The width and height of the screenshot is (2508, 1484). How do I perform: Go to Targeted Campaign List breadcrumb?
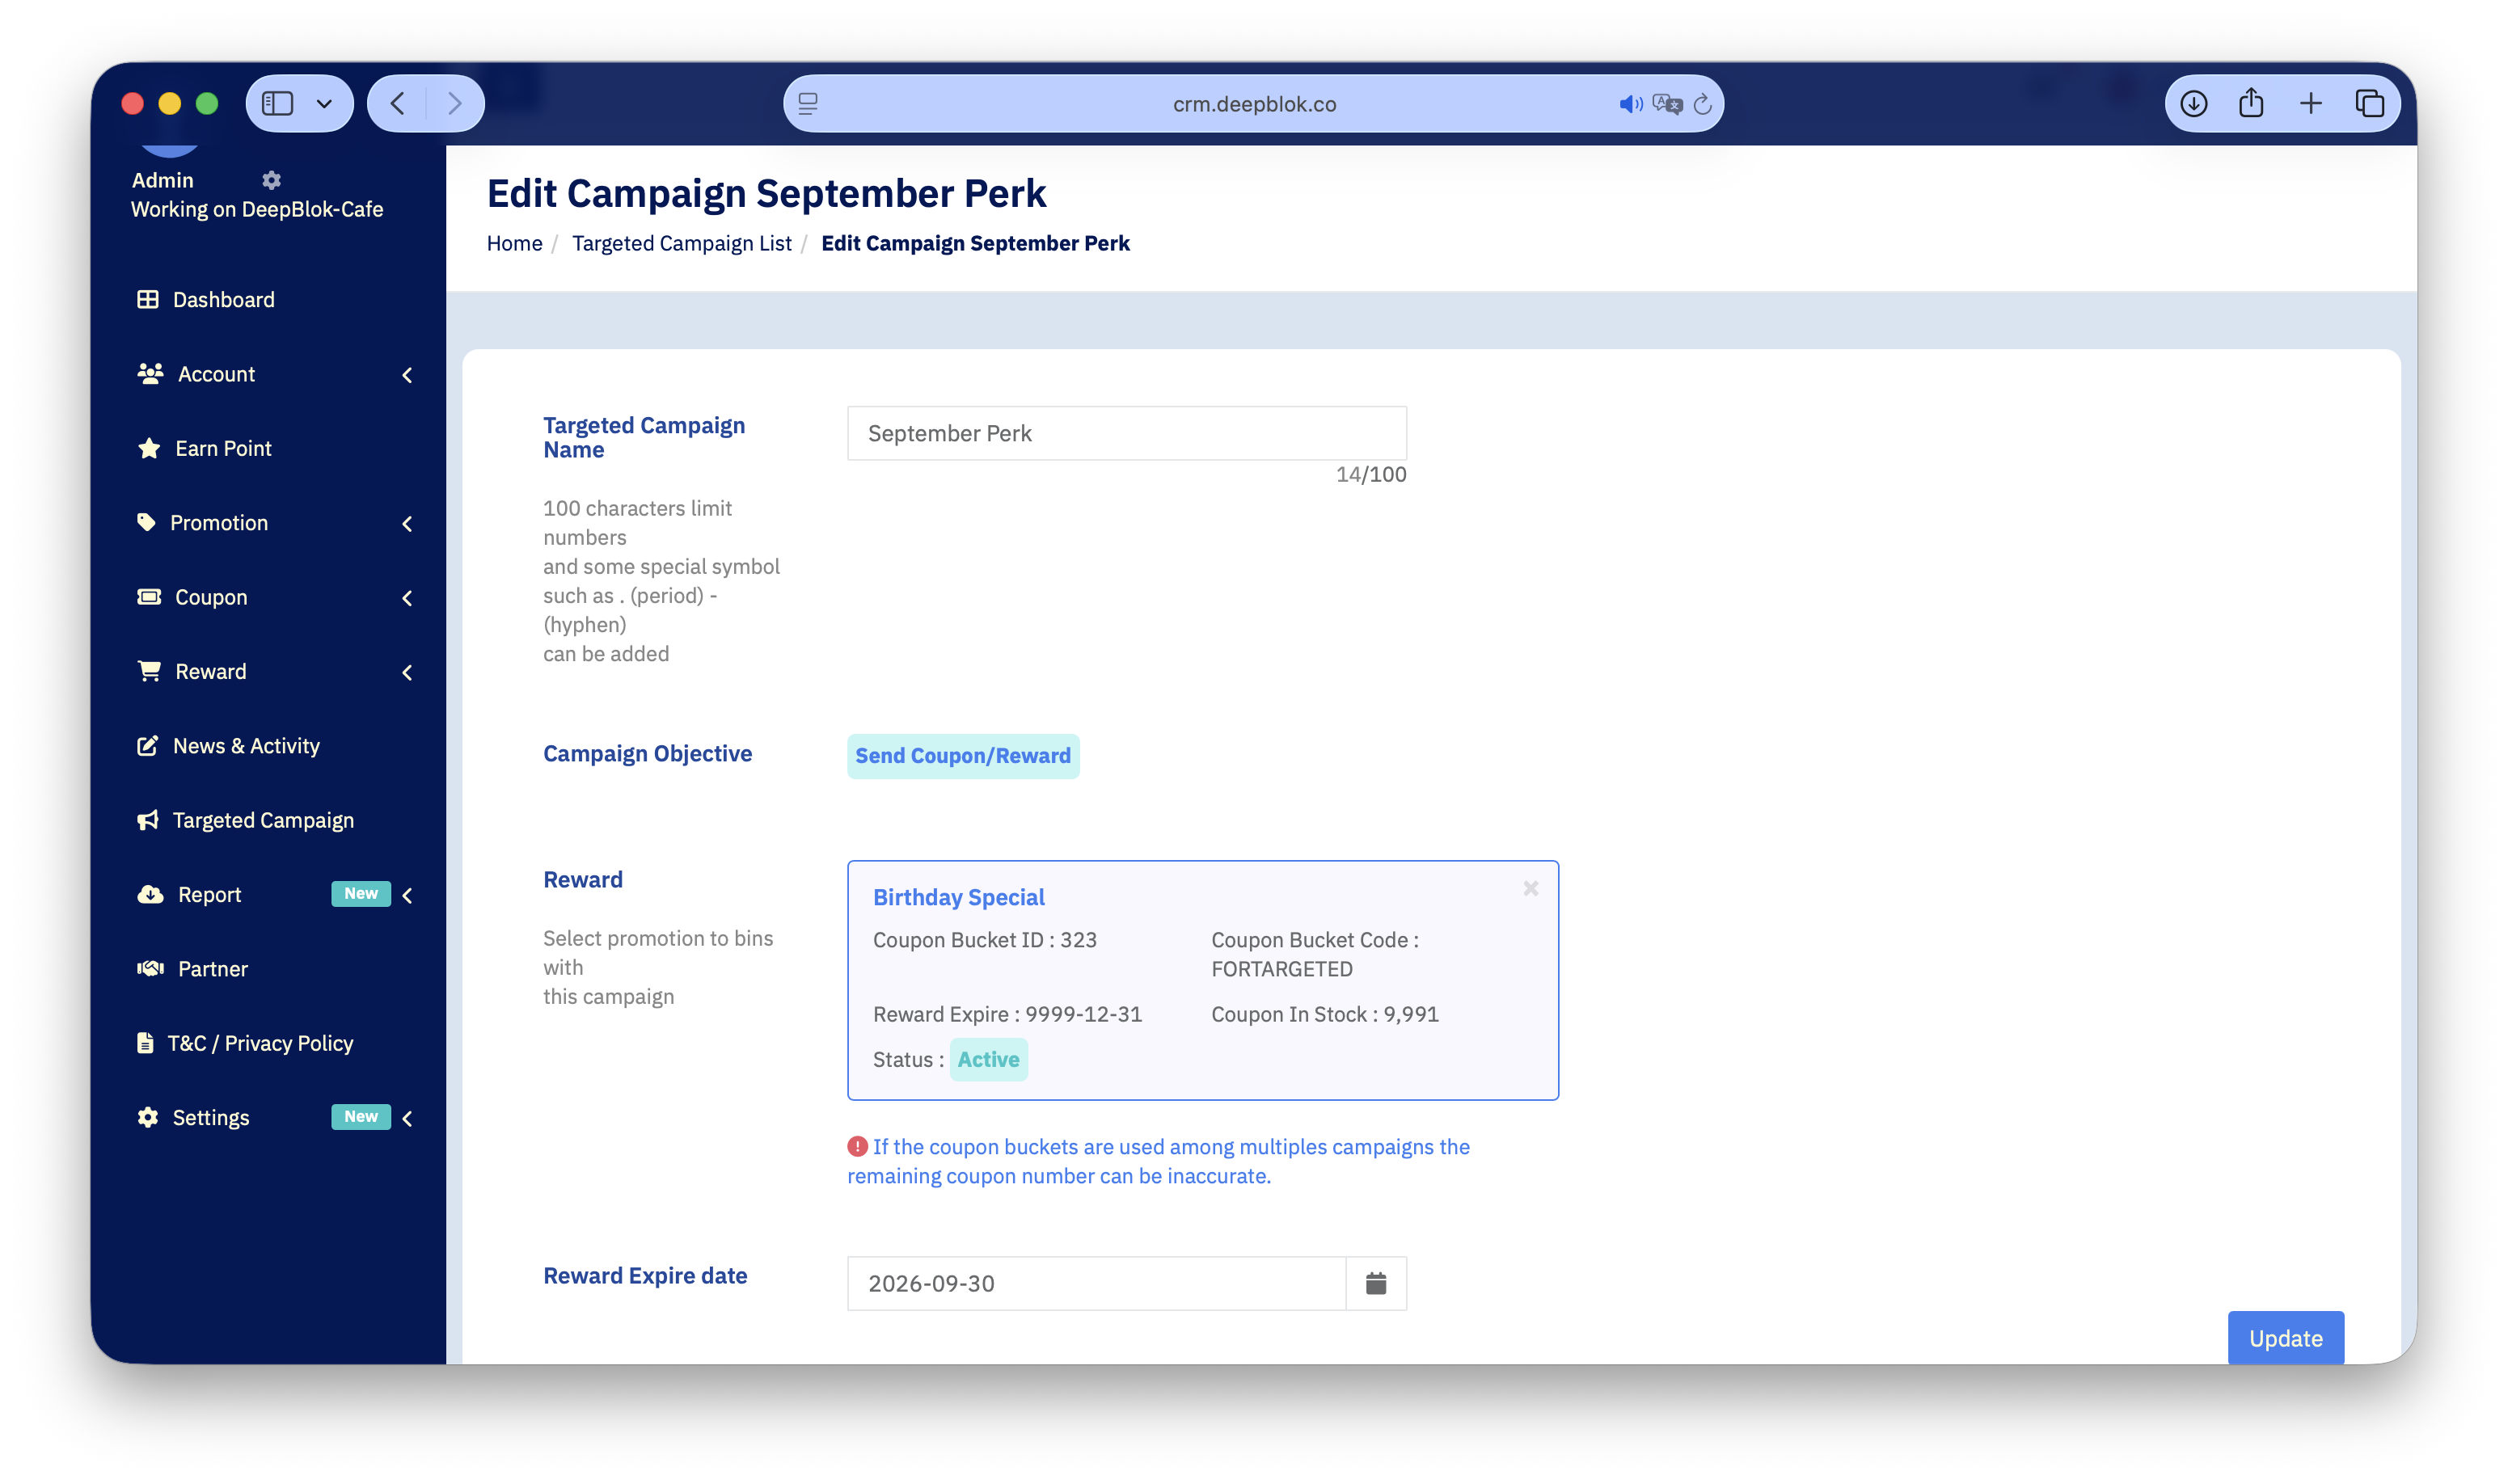click(x=681, y=243)
